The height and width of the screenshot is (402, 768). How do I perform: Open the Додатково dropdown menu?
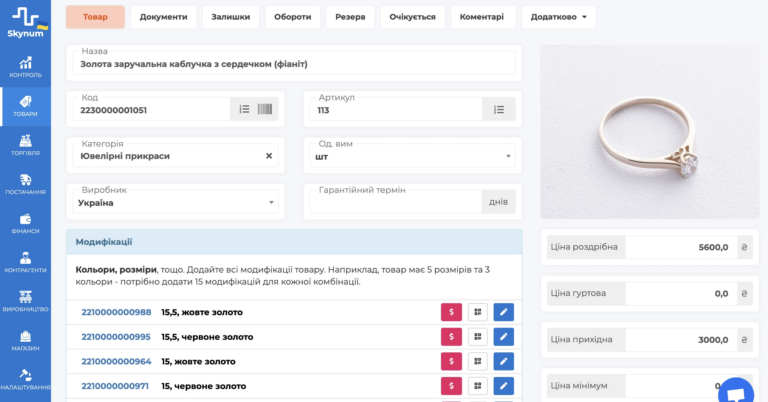click(x=558, y=17)
